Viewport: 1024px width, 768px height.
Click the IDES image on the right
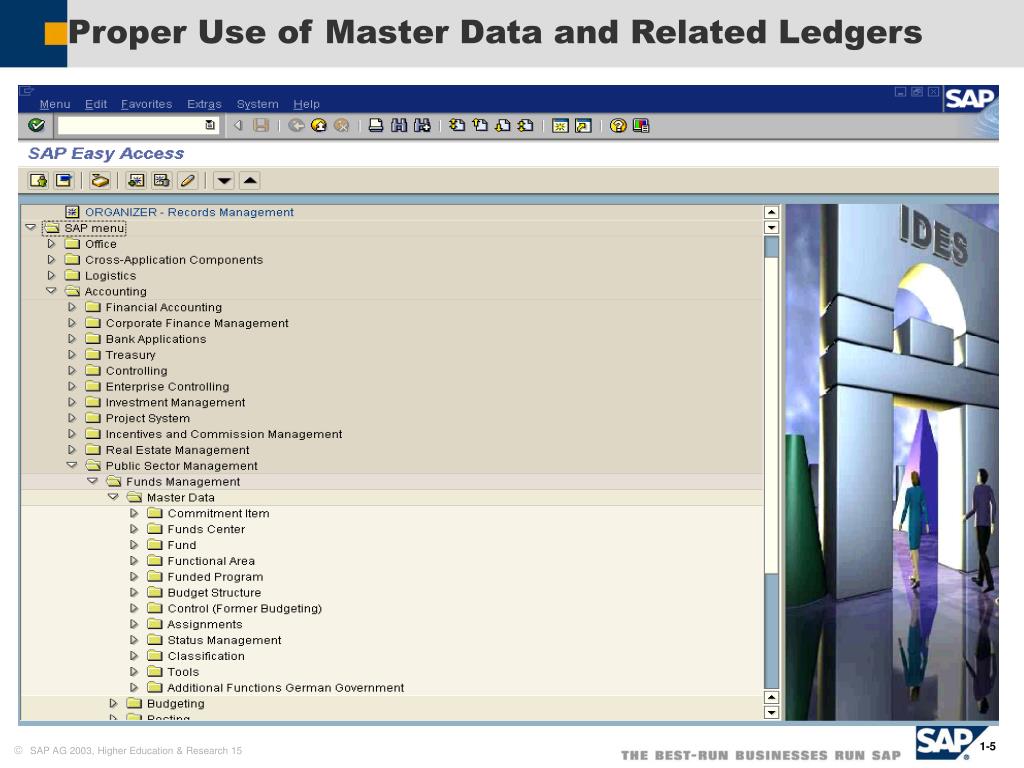point(891,462)
